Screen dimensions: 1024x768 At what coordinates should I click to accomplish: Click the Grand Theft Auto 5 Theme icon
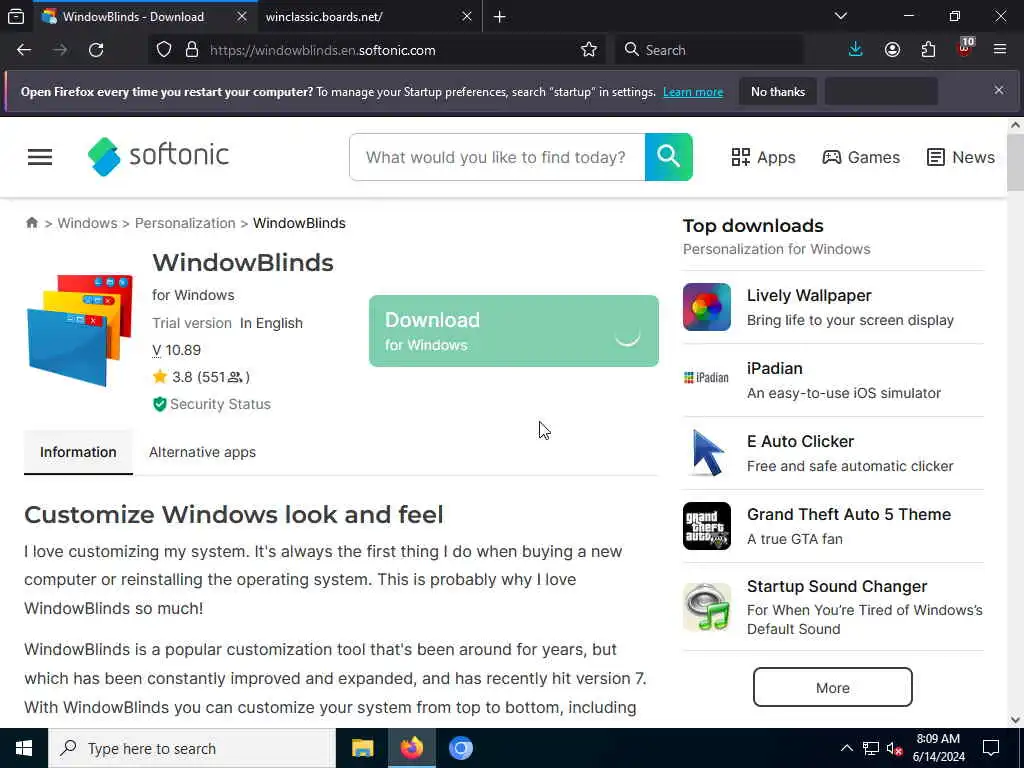pos(707,526)
